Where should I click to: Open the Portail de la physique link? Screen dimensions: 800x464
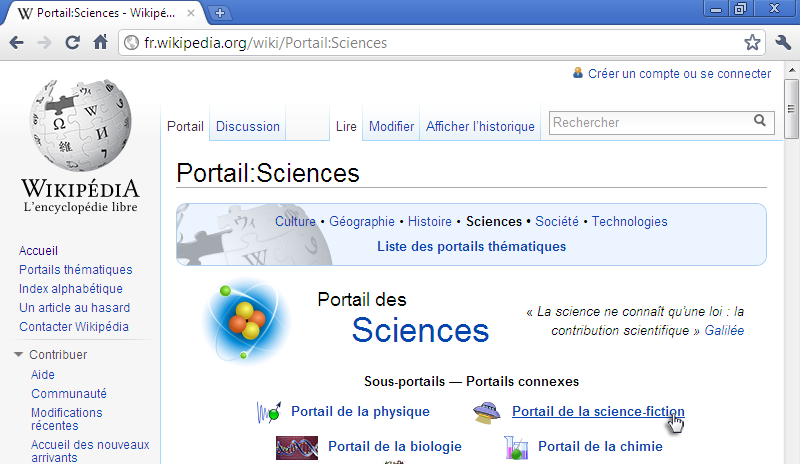360,411
